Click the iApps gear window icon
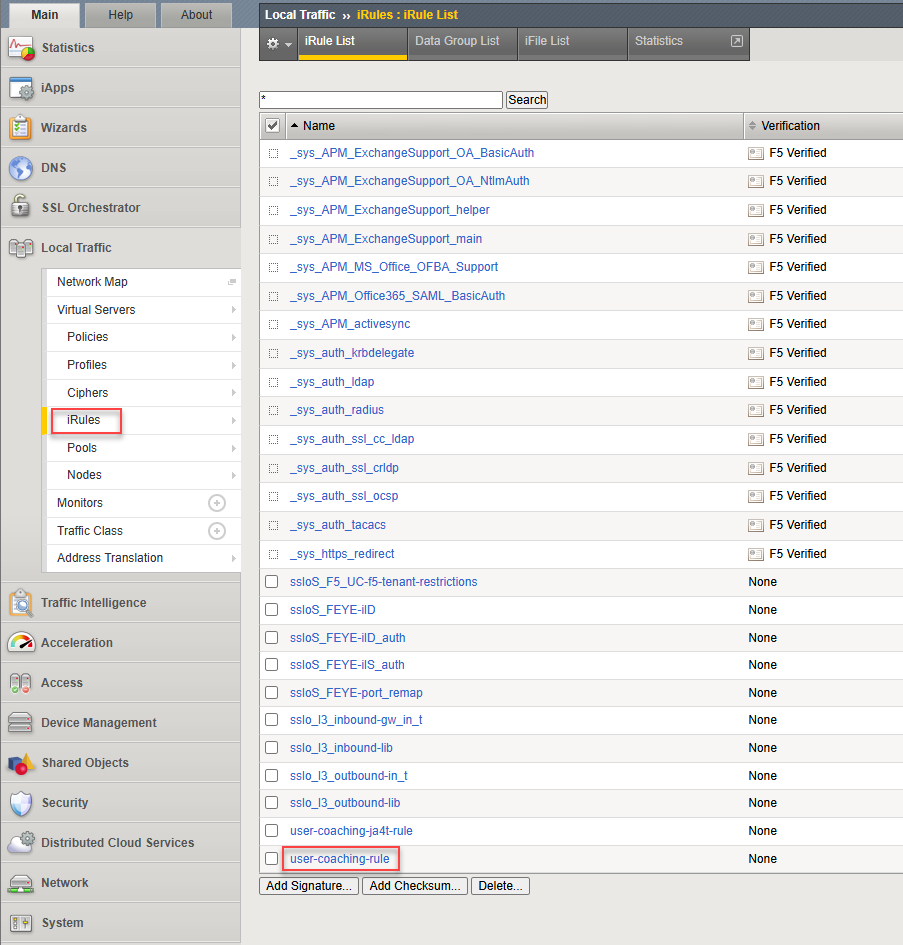Image resolution: width=903 pixels, height=945 pixels. coord(21,88)
